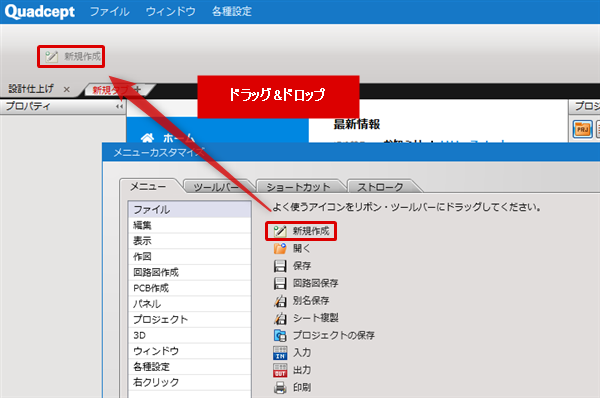Select ファイル in the category list
Image resolution: width=600 pixels, height=398 pixels.
(x=190, y=210)
